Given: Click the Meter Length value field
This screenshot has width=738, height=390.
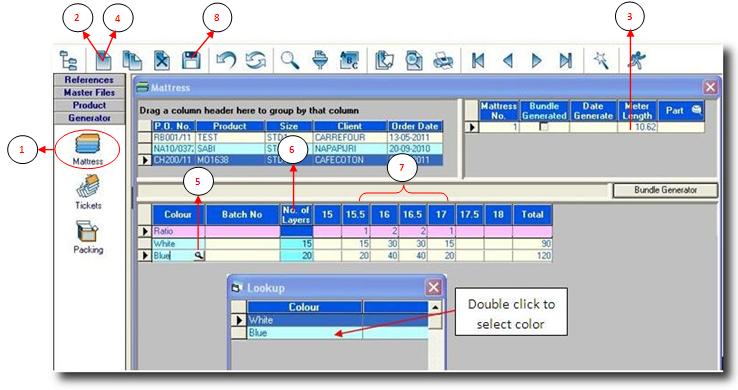Looking at the screenshot, I should pos(637,127).
